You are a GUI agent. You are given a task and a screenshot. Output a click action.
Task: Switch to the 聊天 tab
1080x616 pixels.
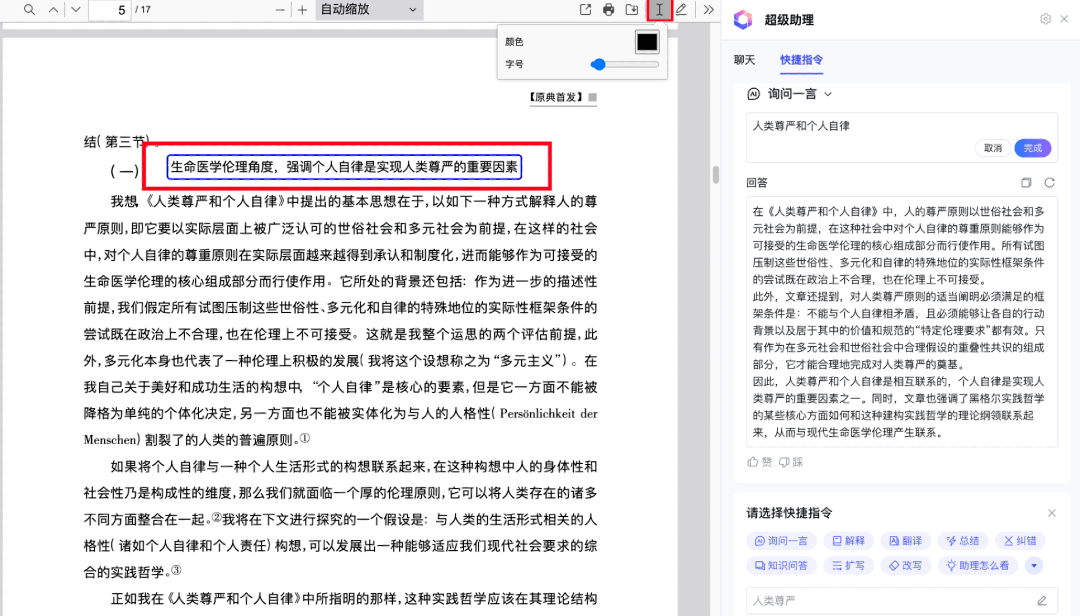click(745, 60)
